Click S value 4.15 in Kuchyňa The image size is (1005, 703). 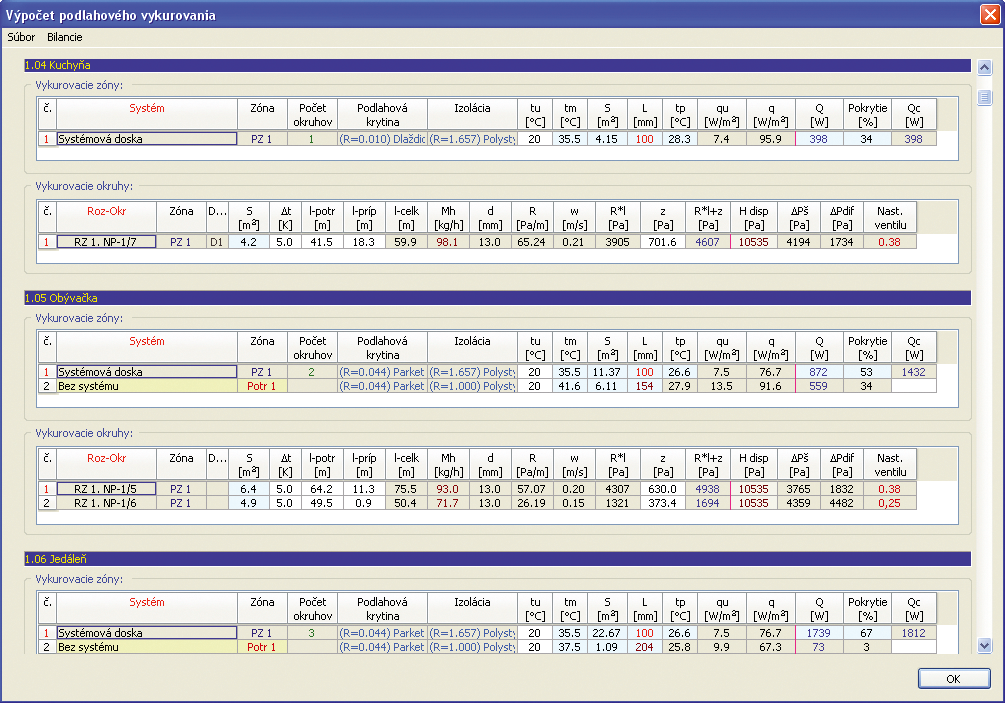[606, 139]
